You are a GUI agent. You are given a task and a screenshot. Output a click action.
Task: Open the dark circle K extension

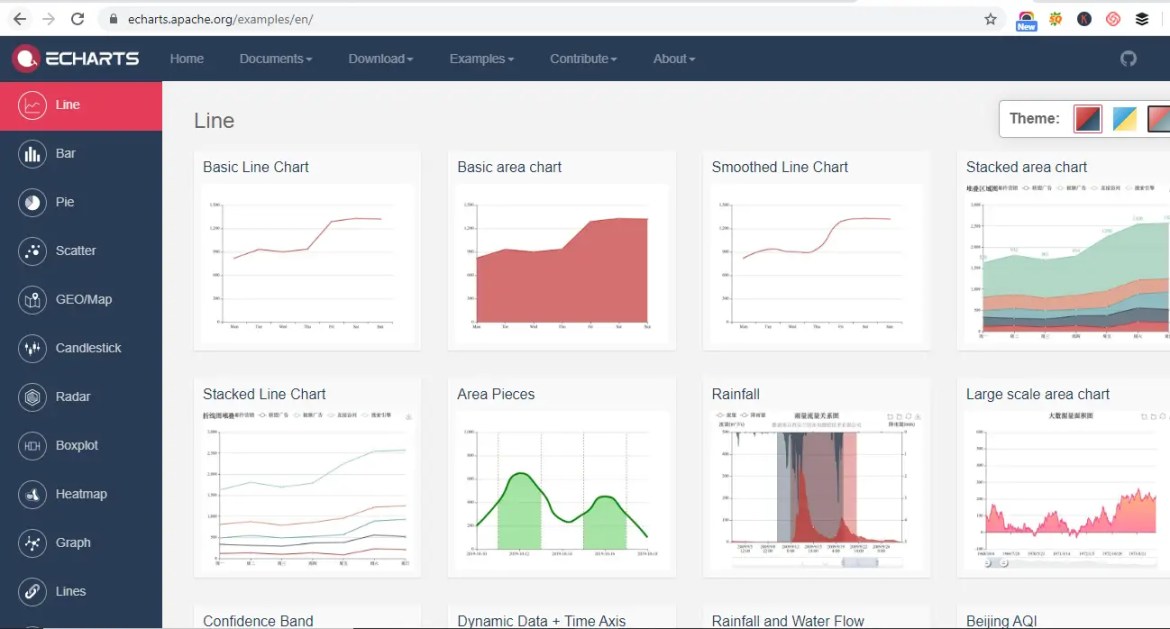(1084, 19)
